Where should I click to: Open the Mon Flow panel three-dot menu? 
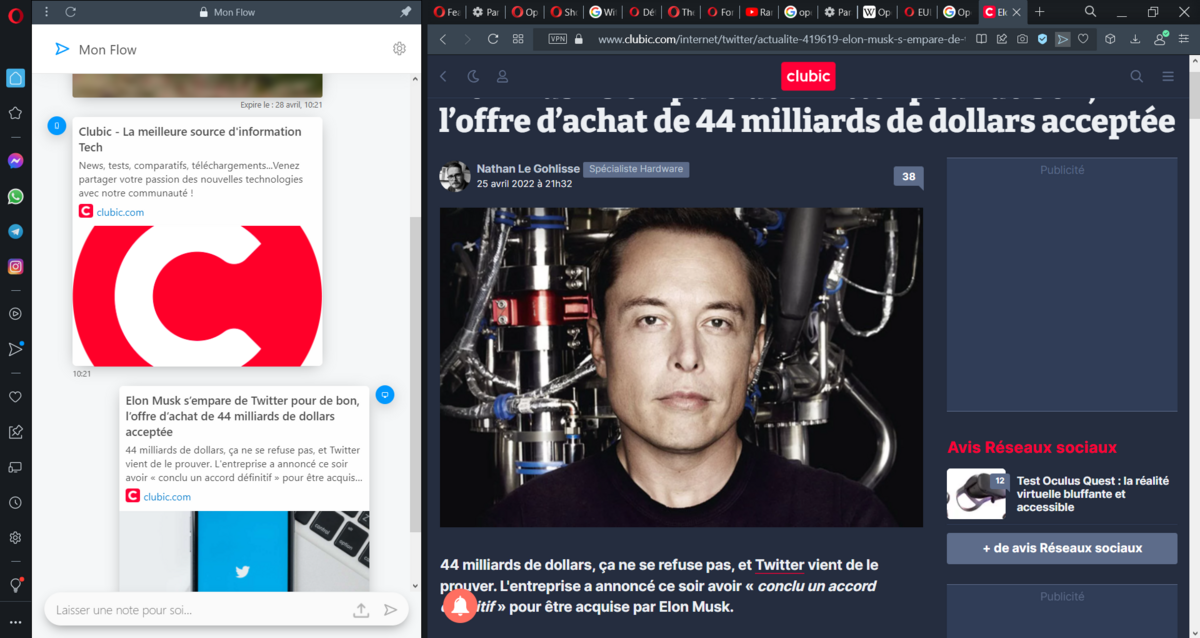point(47,12)
